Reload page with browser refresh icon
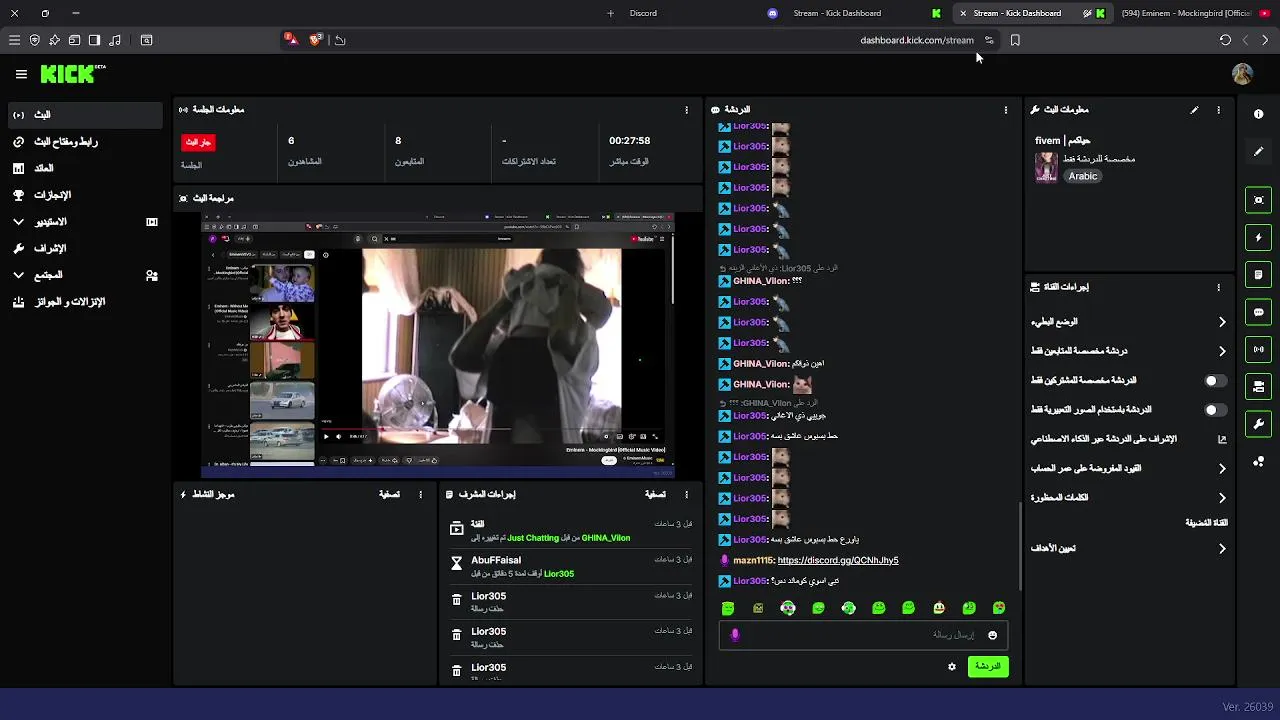 pyautogui.click(x=1225, y=40)
